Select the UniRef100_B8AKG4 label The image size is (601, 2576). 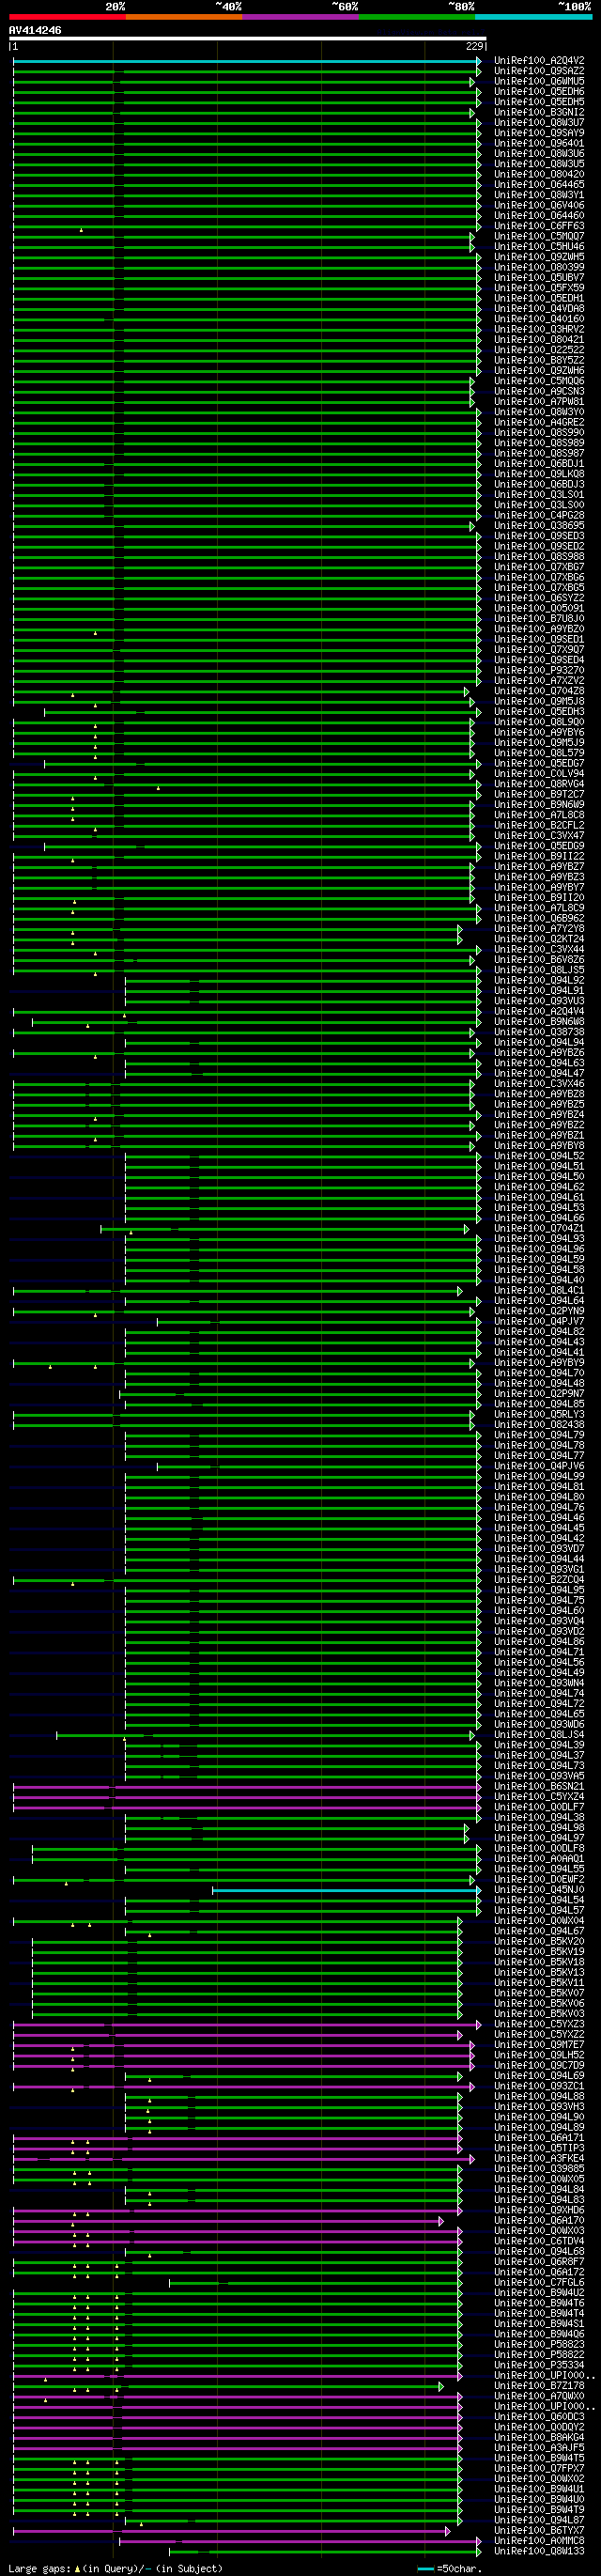tap(539, 2438)
